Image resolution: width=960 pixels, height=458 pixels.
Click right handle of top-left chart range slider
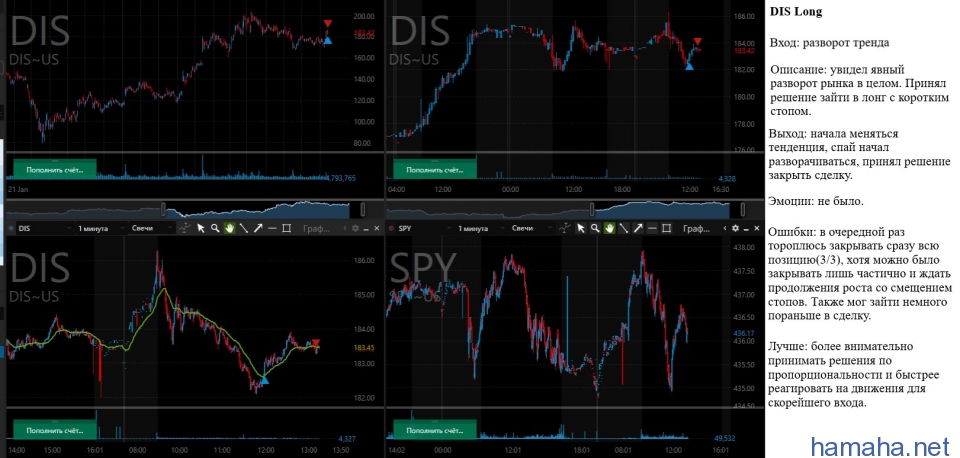(x=363, y=209)
